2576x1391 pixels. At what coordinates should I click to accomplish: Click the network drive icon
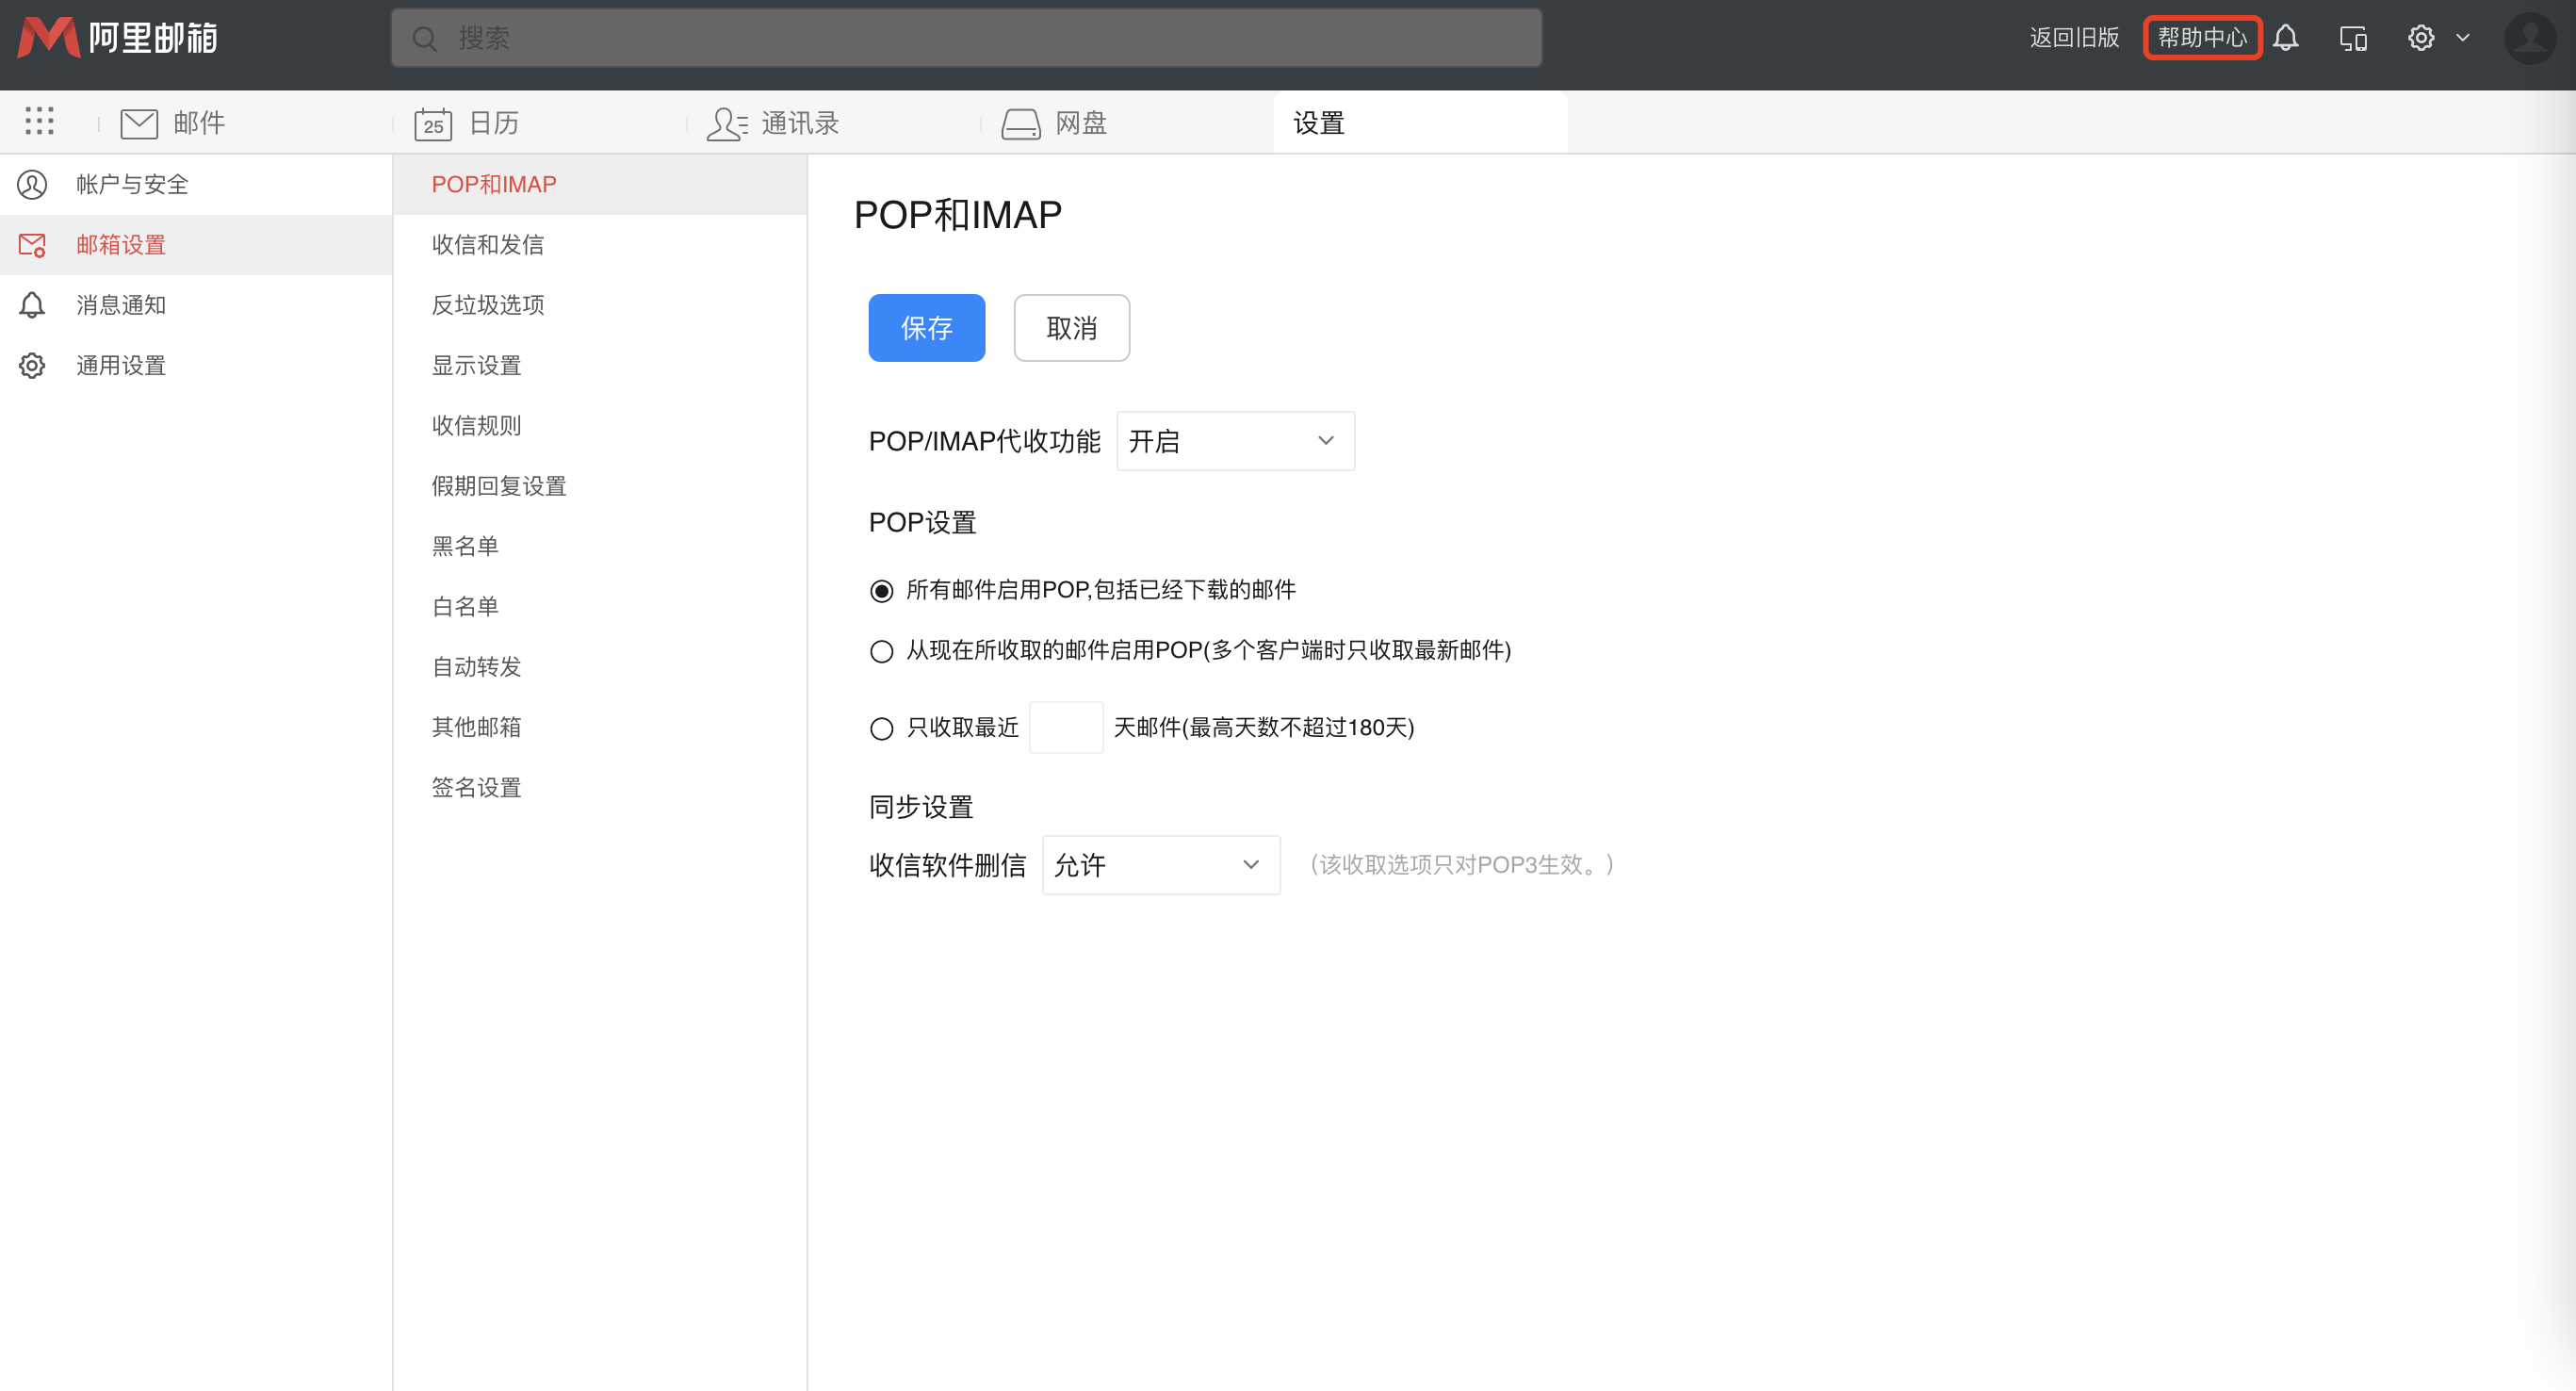[1021, 123]
